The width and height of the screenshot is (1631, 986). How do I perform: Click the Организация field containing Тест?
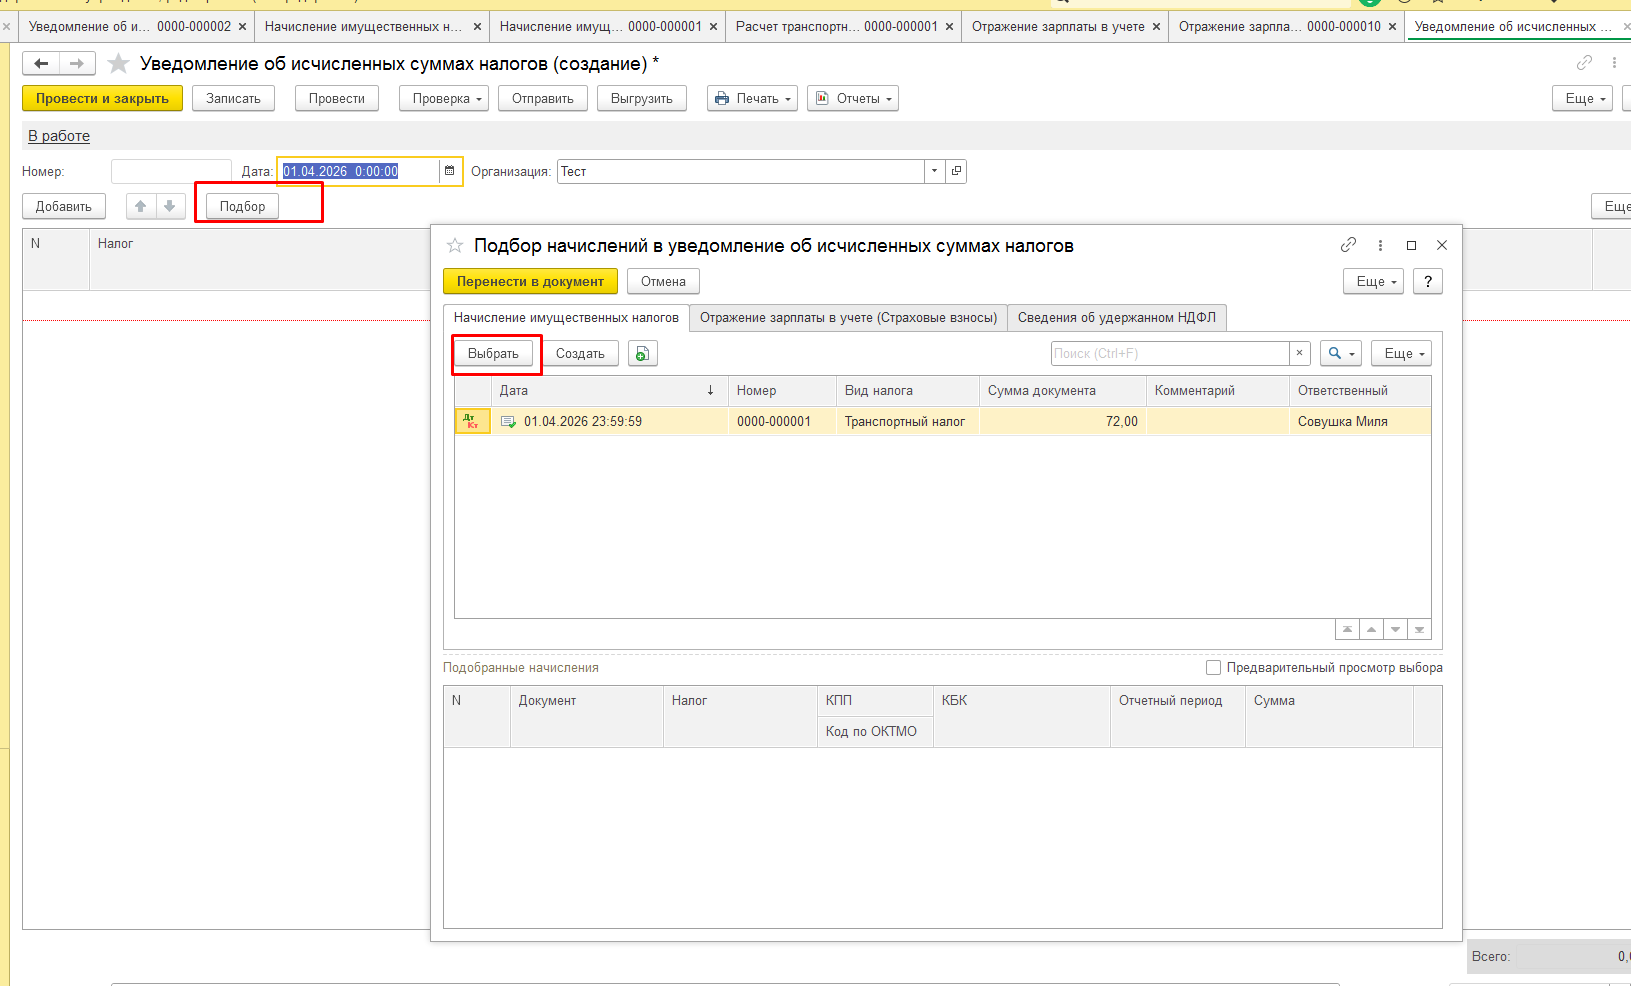741,171
